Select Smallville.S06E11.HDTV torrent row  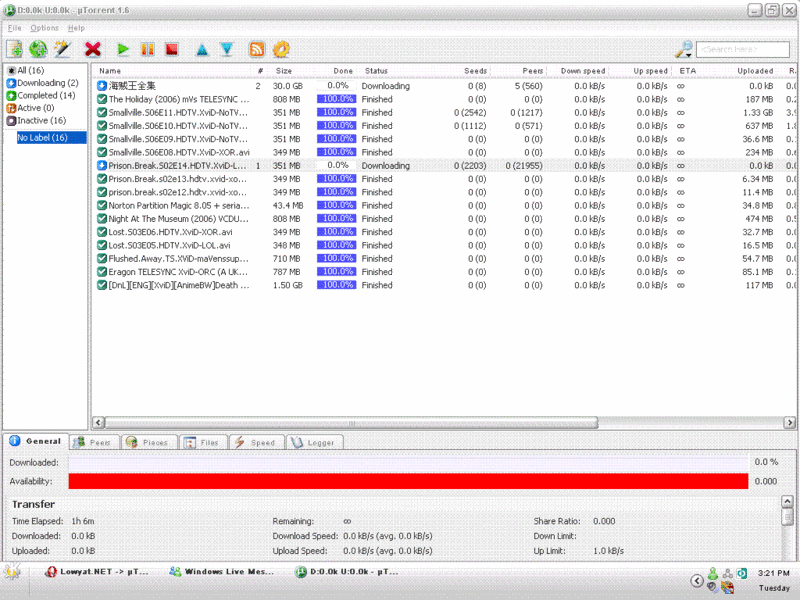(444, 113)
